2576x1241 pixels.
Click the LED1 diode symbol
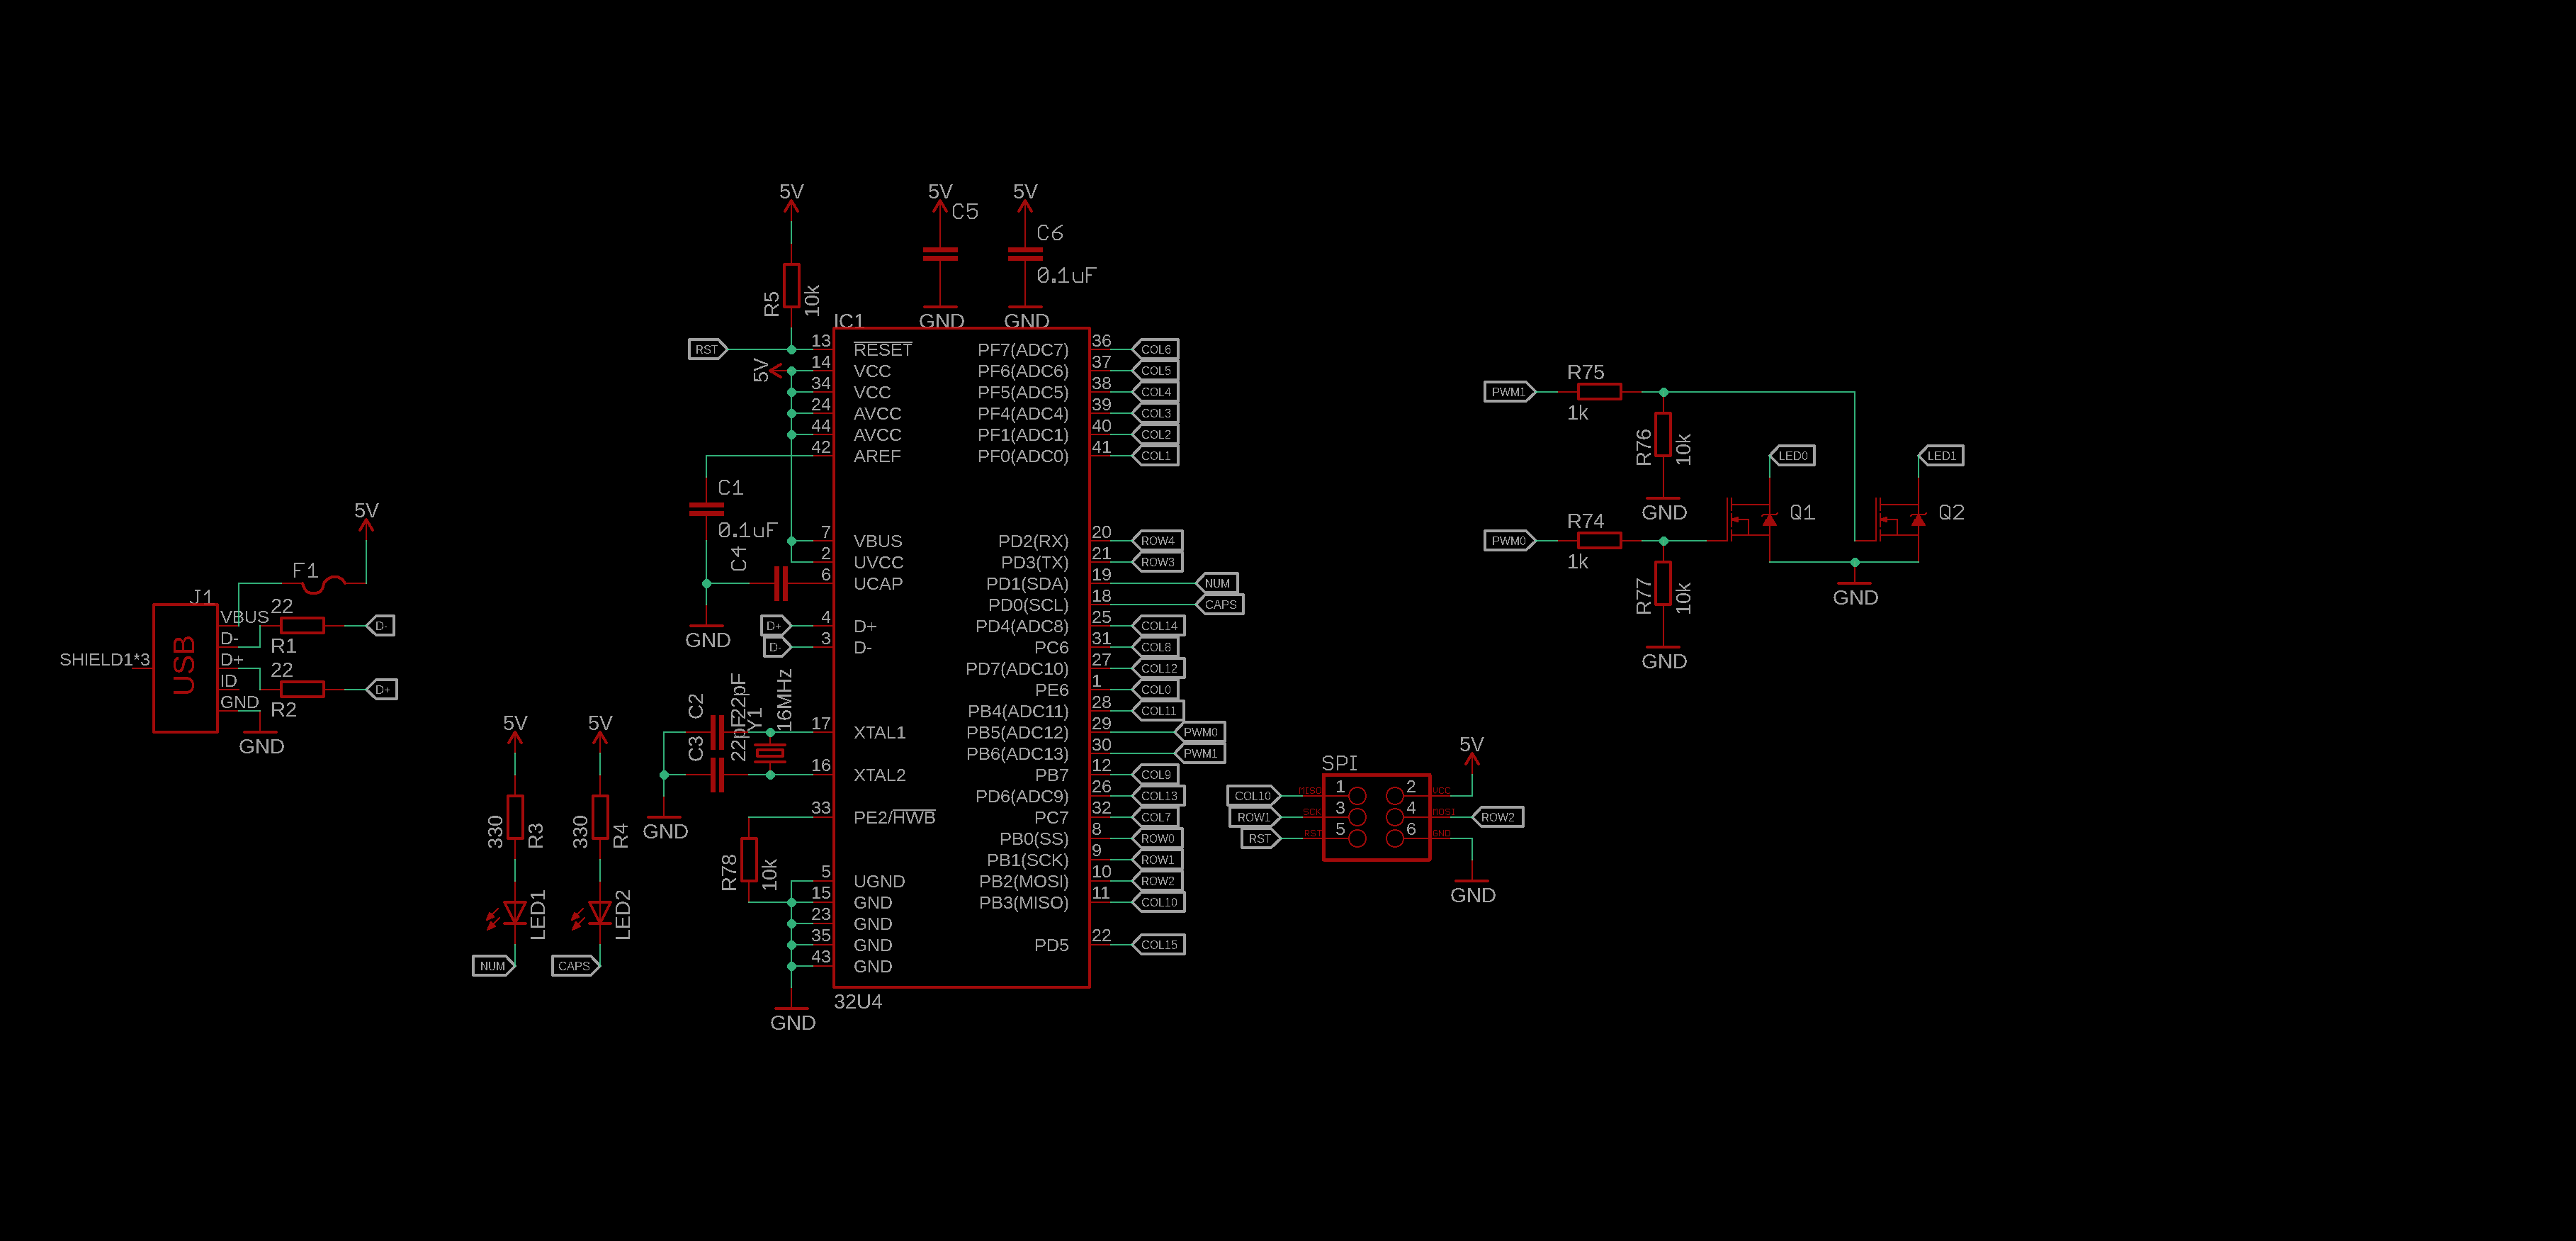click(x=515, y=912)
